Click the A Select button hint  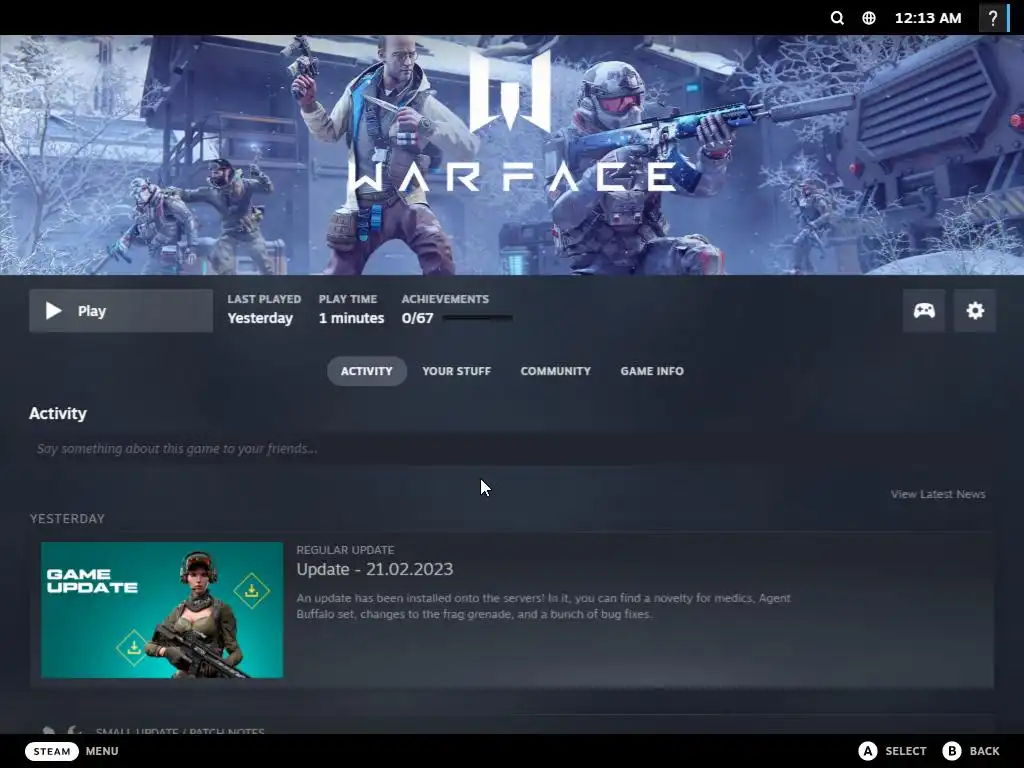point(892,751)
